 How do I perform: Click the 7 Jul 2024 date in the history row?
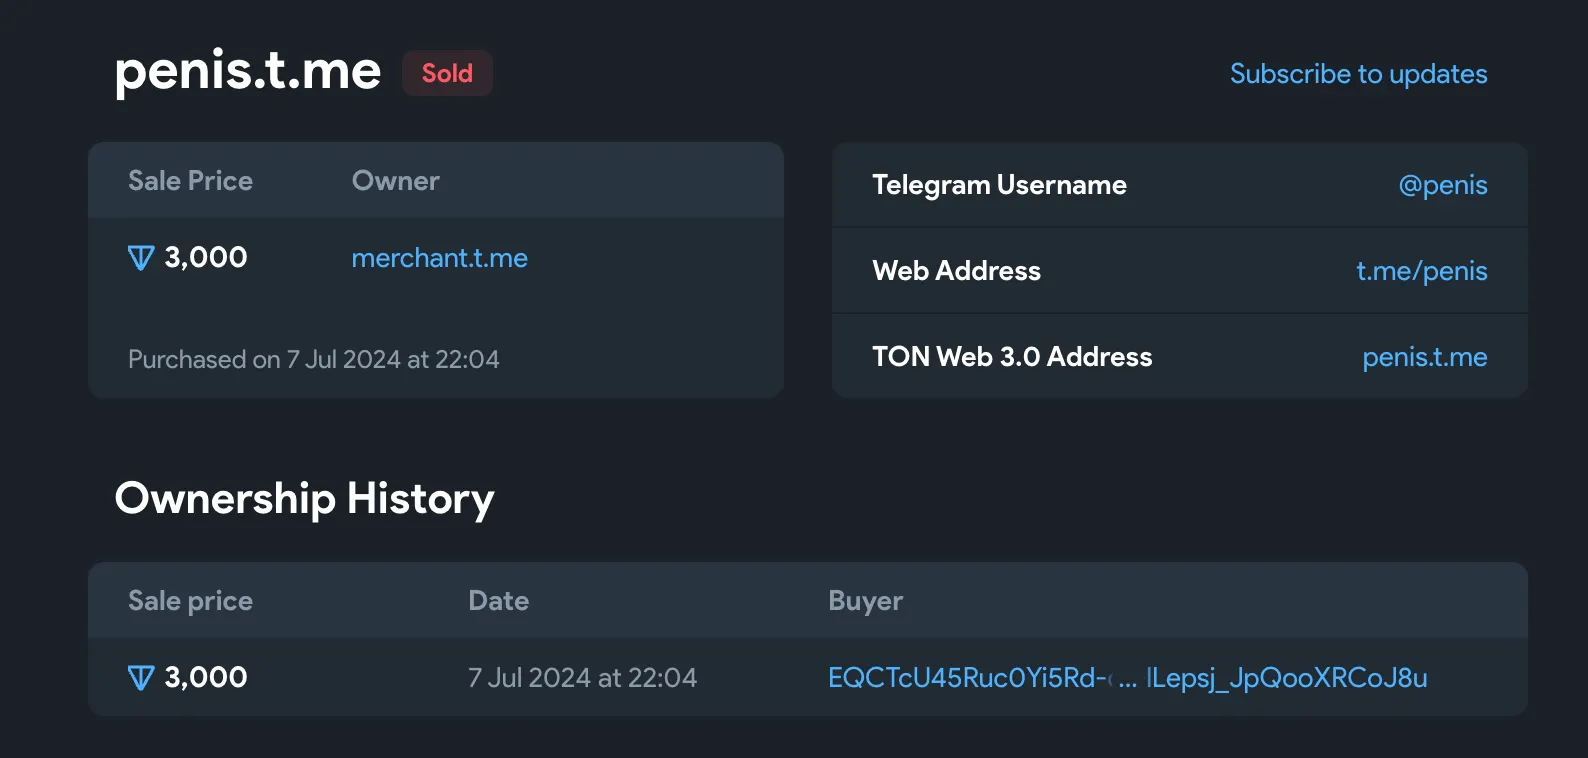click(582, 678)
